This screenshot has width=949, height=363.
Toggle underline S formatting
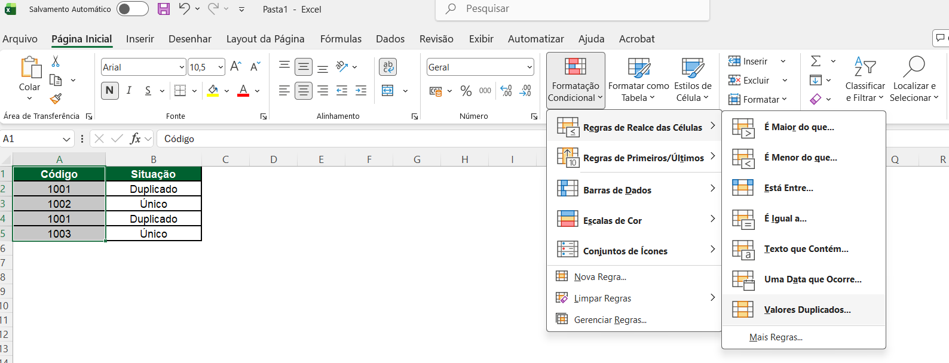148,91
